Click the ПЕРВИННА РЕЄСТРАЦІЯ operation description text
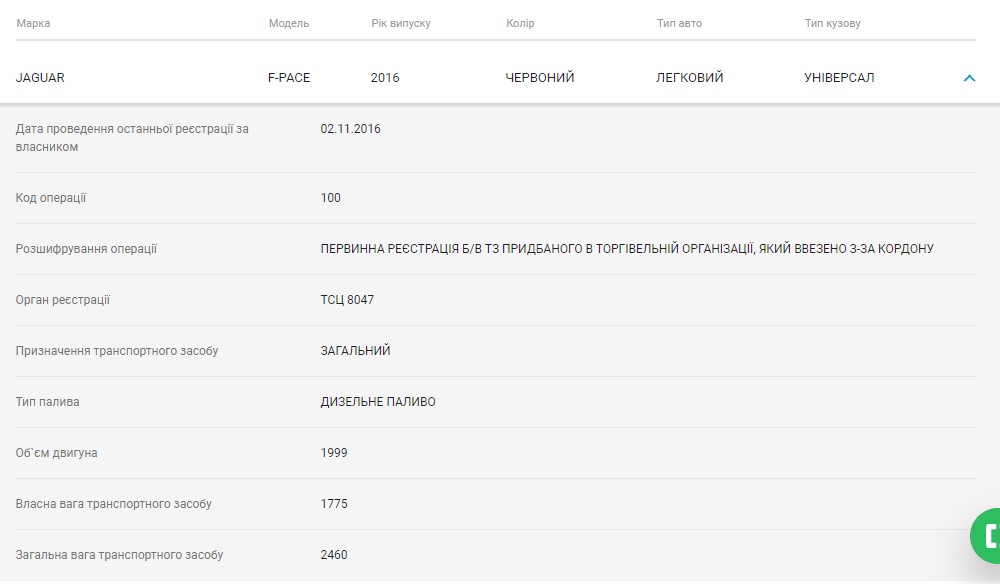 (x=627, y=249)
